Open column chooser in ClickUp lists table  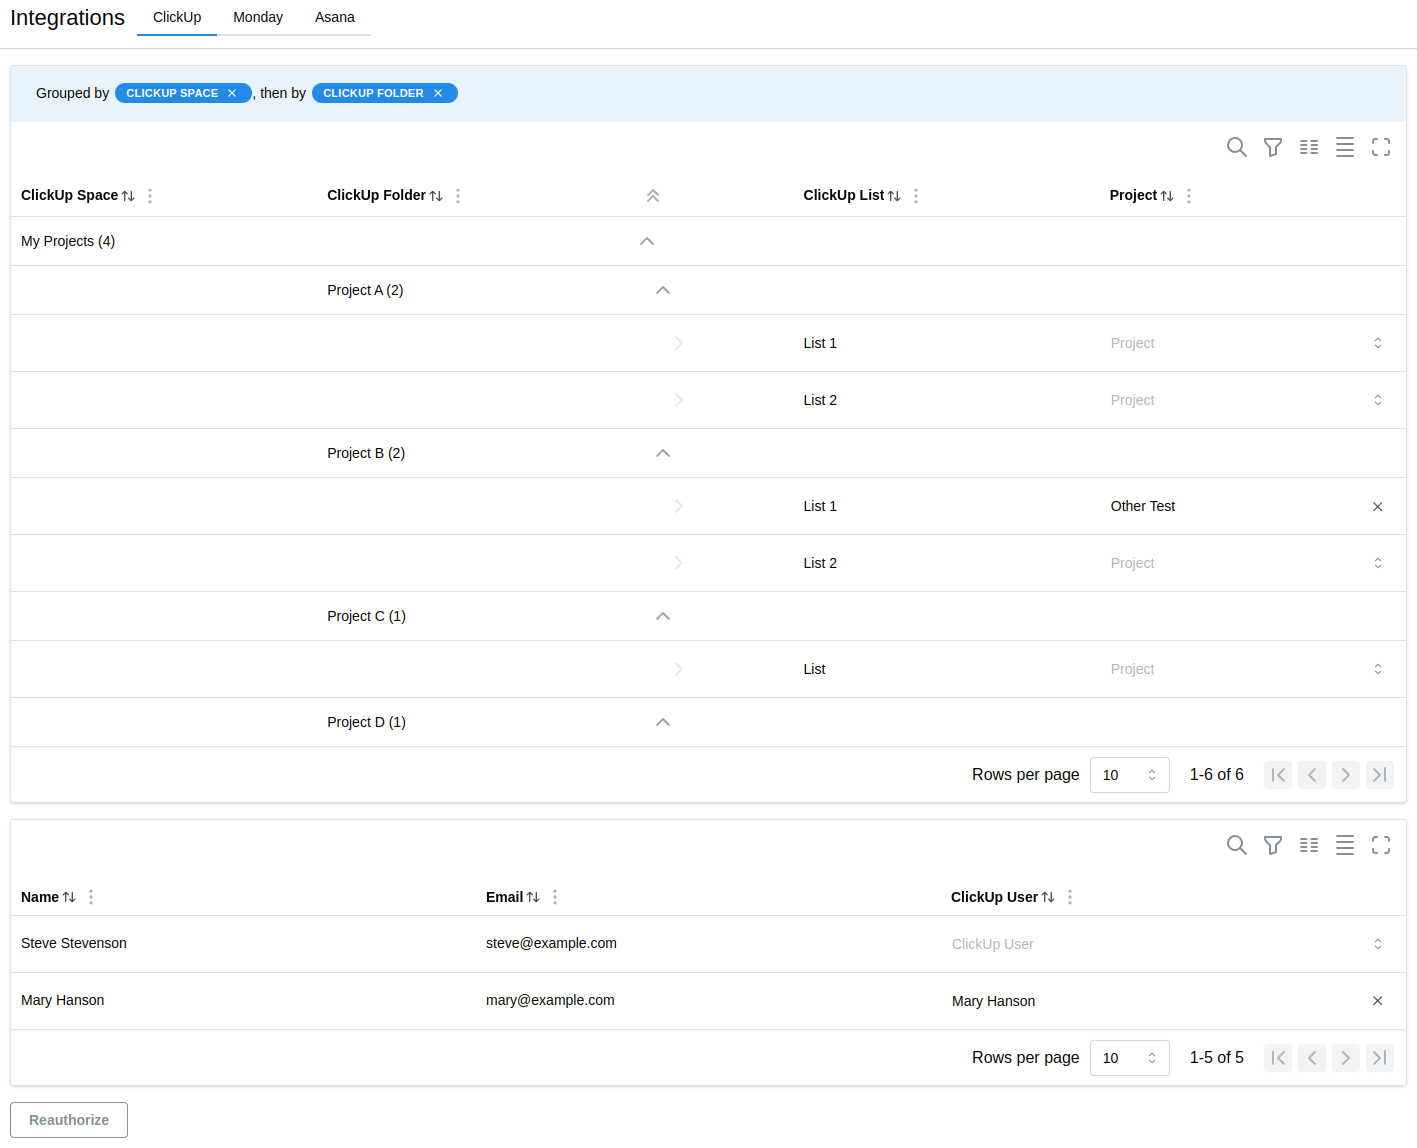click(1309, 147)
